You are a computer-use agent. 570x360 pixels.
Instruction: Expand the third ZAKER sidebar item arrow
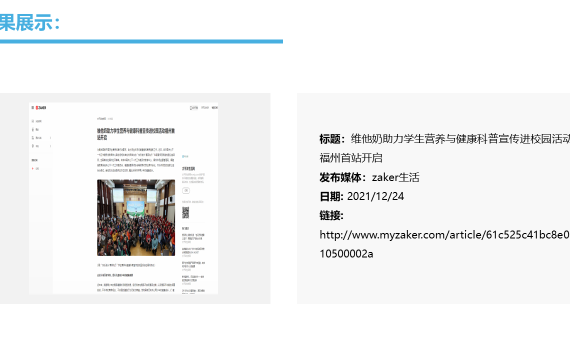point(50,138)
